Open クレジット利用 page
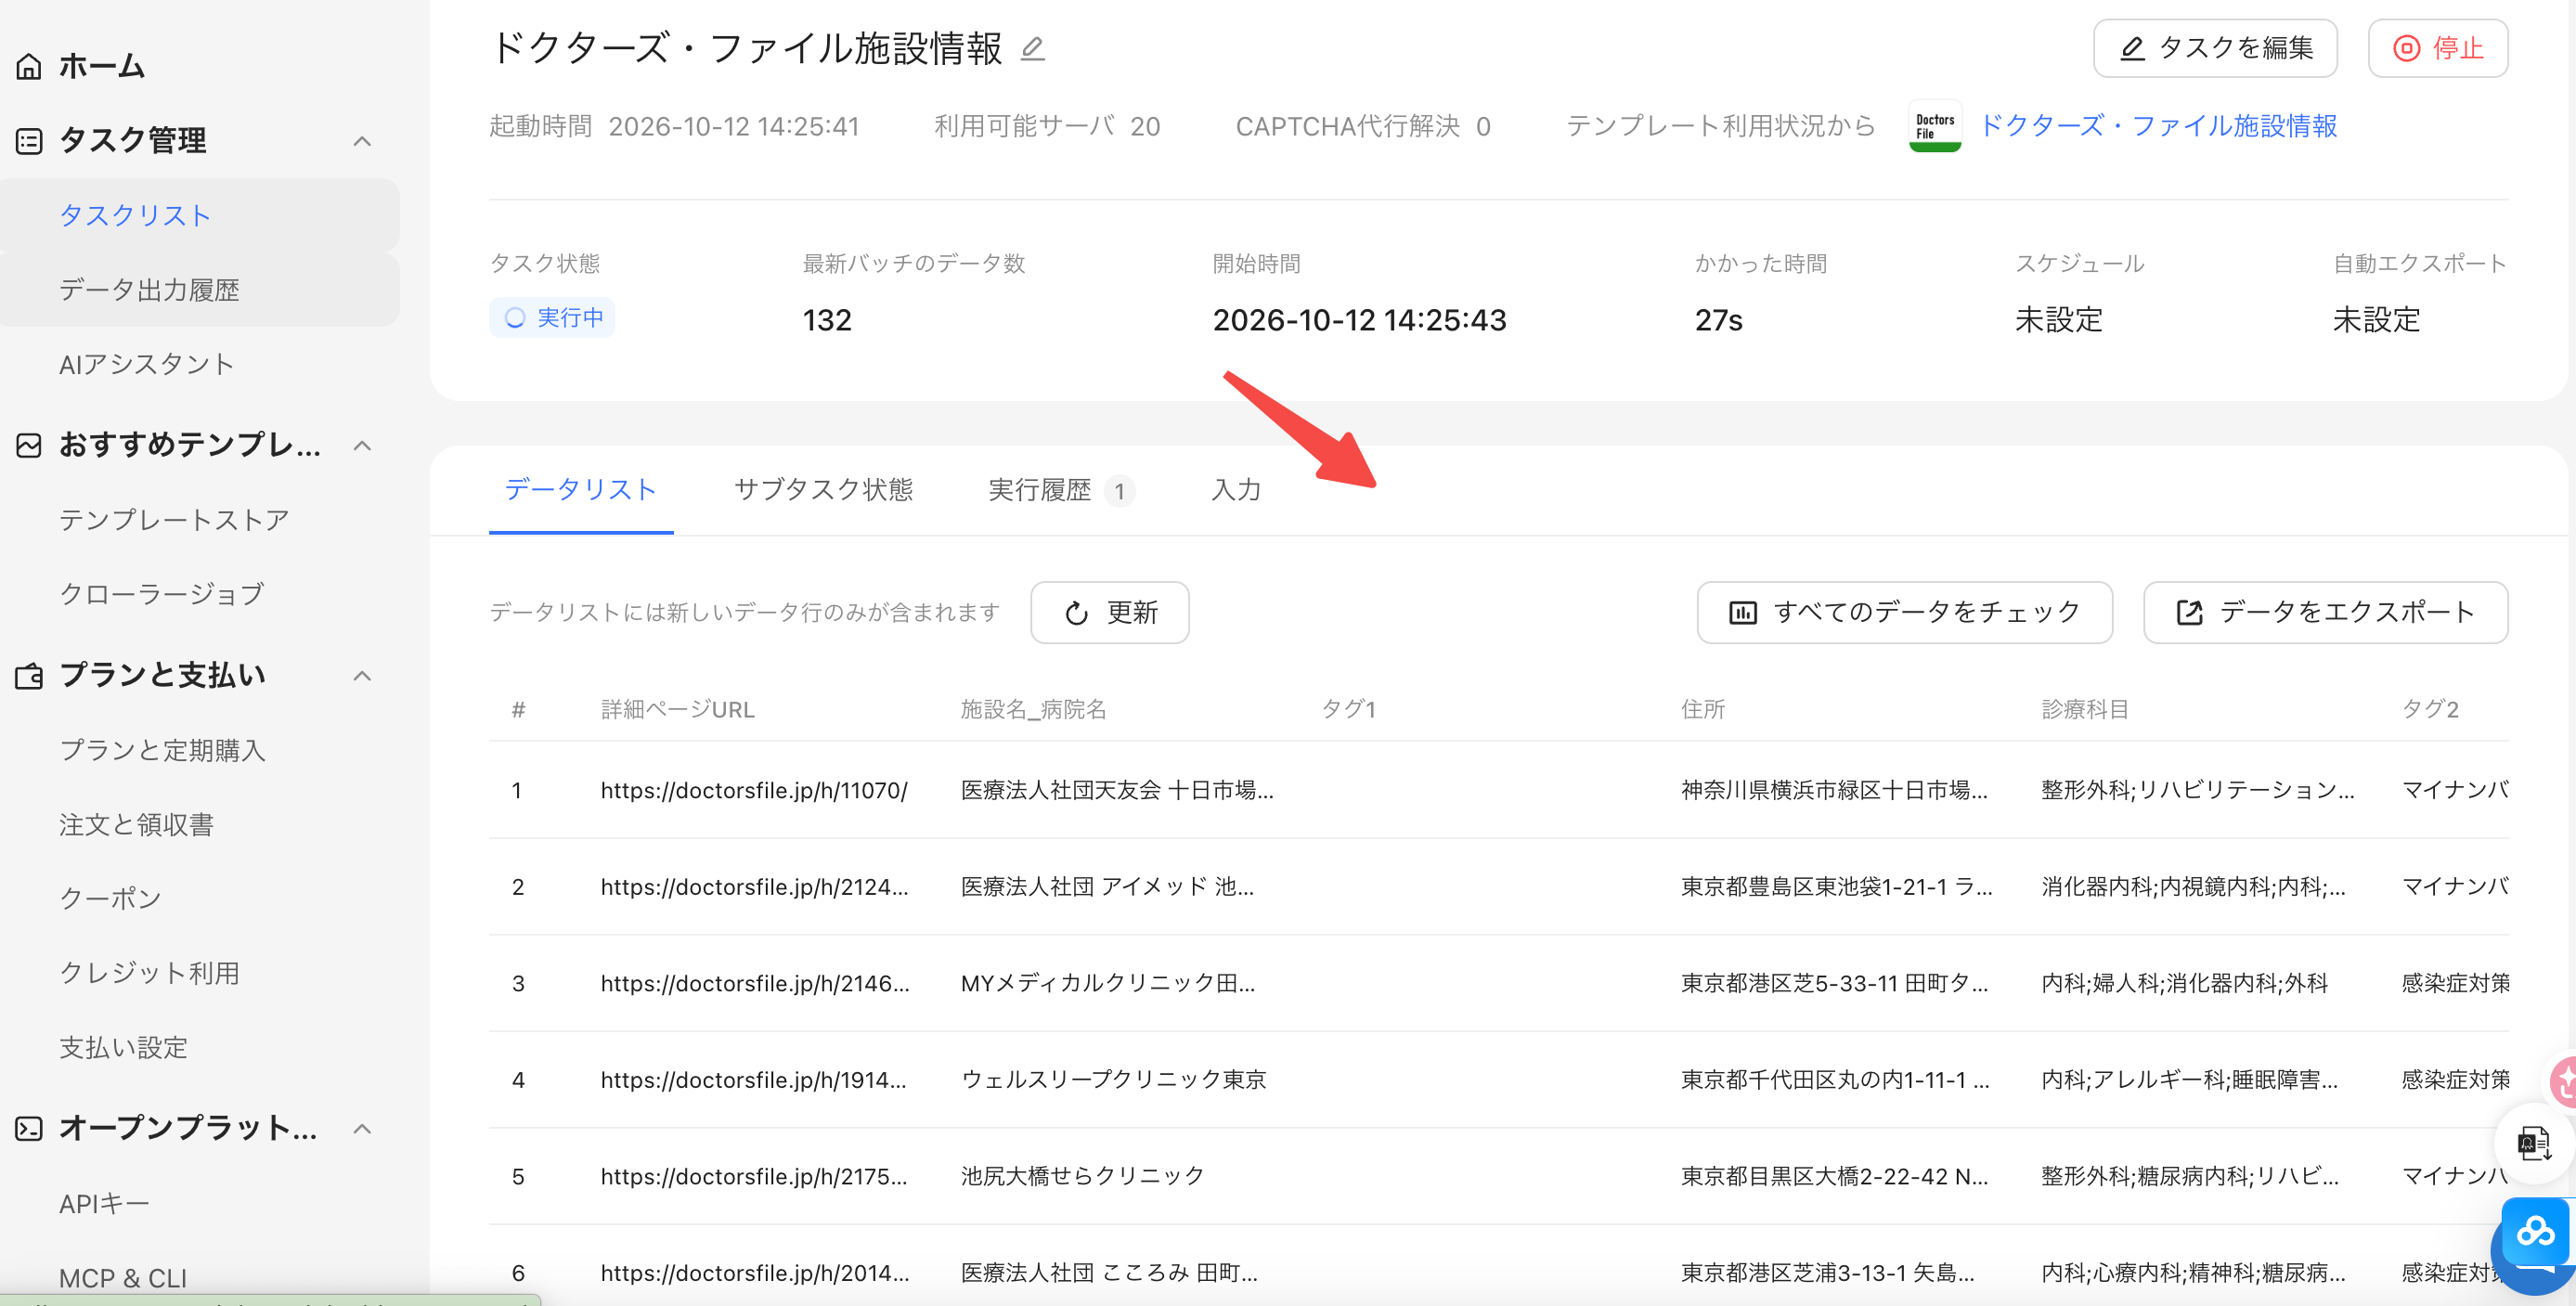This screenshot has width=2576, height=1306. (149, 973)
